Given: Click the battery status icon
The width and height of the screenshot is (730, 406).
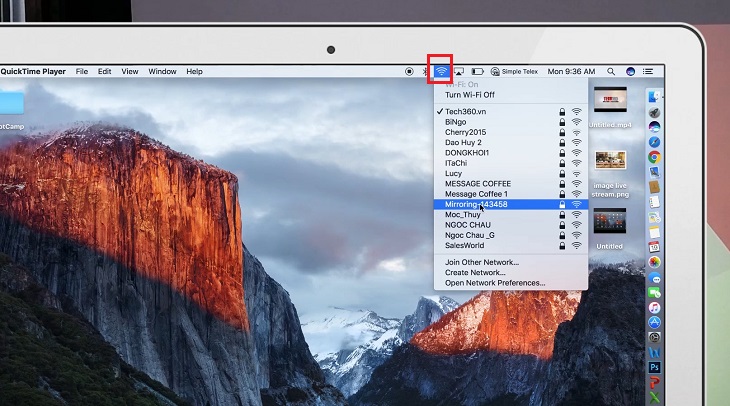Looking at the screenshot, I should (477, 72).
